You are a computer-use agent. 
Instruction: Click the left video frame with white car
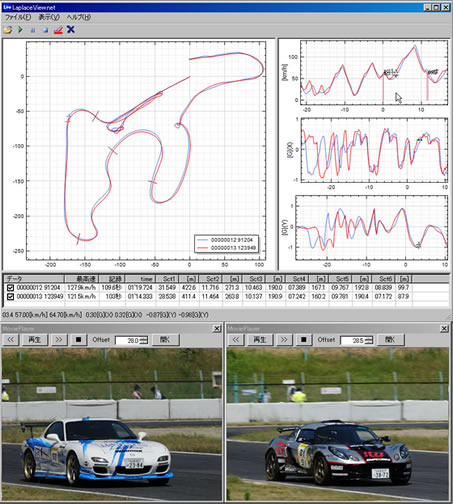click(x=111, y=424)
